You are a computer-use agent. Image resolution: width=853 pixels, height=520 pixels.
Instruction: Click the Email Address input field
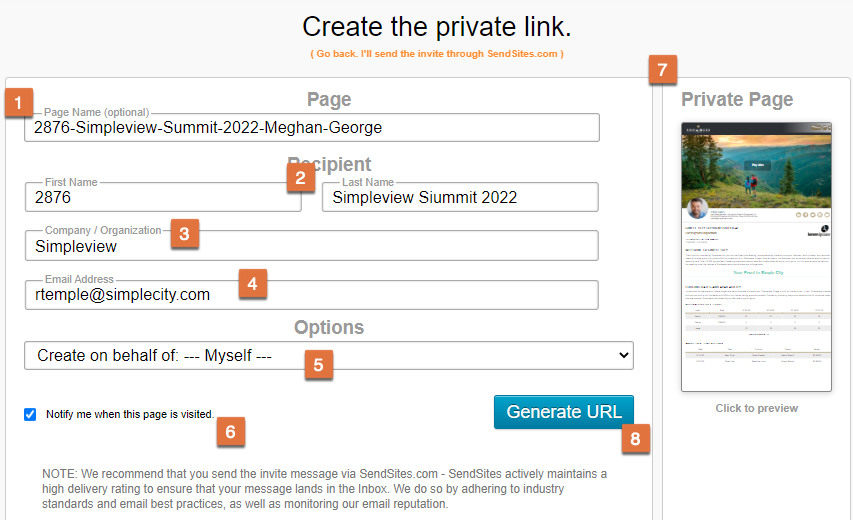312,295
